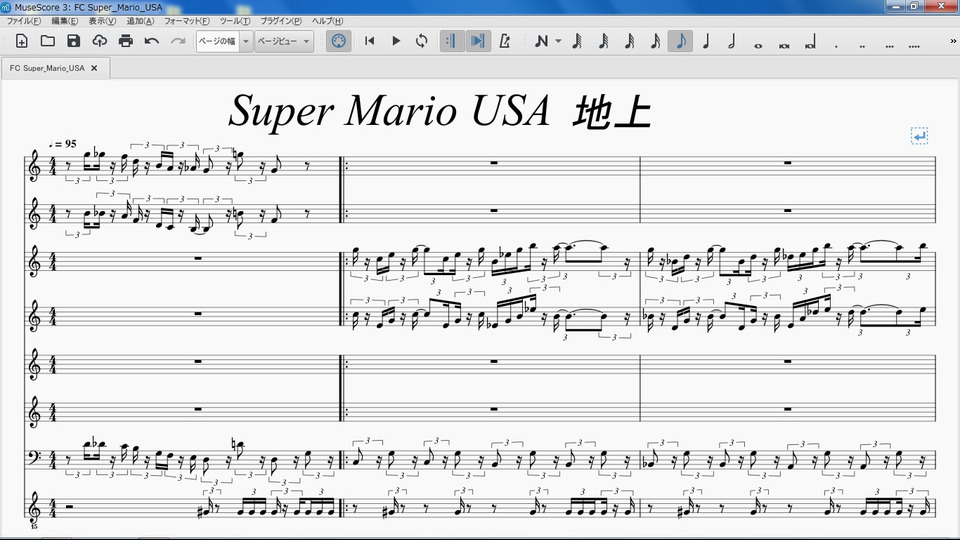Select quarter note duration
The width and height of the screenshot is (960, 540).
706,41
